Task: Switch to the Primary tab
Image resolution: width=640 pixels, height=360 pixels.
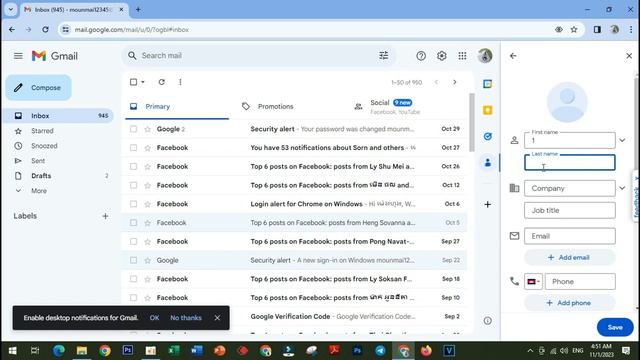Action: pyautogui.click(x=177, y=107)
